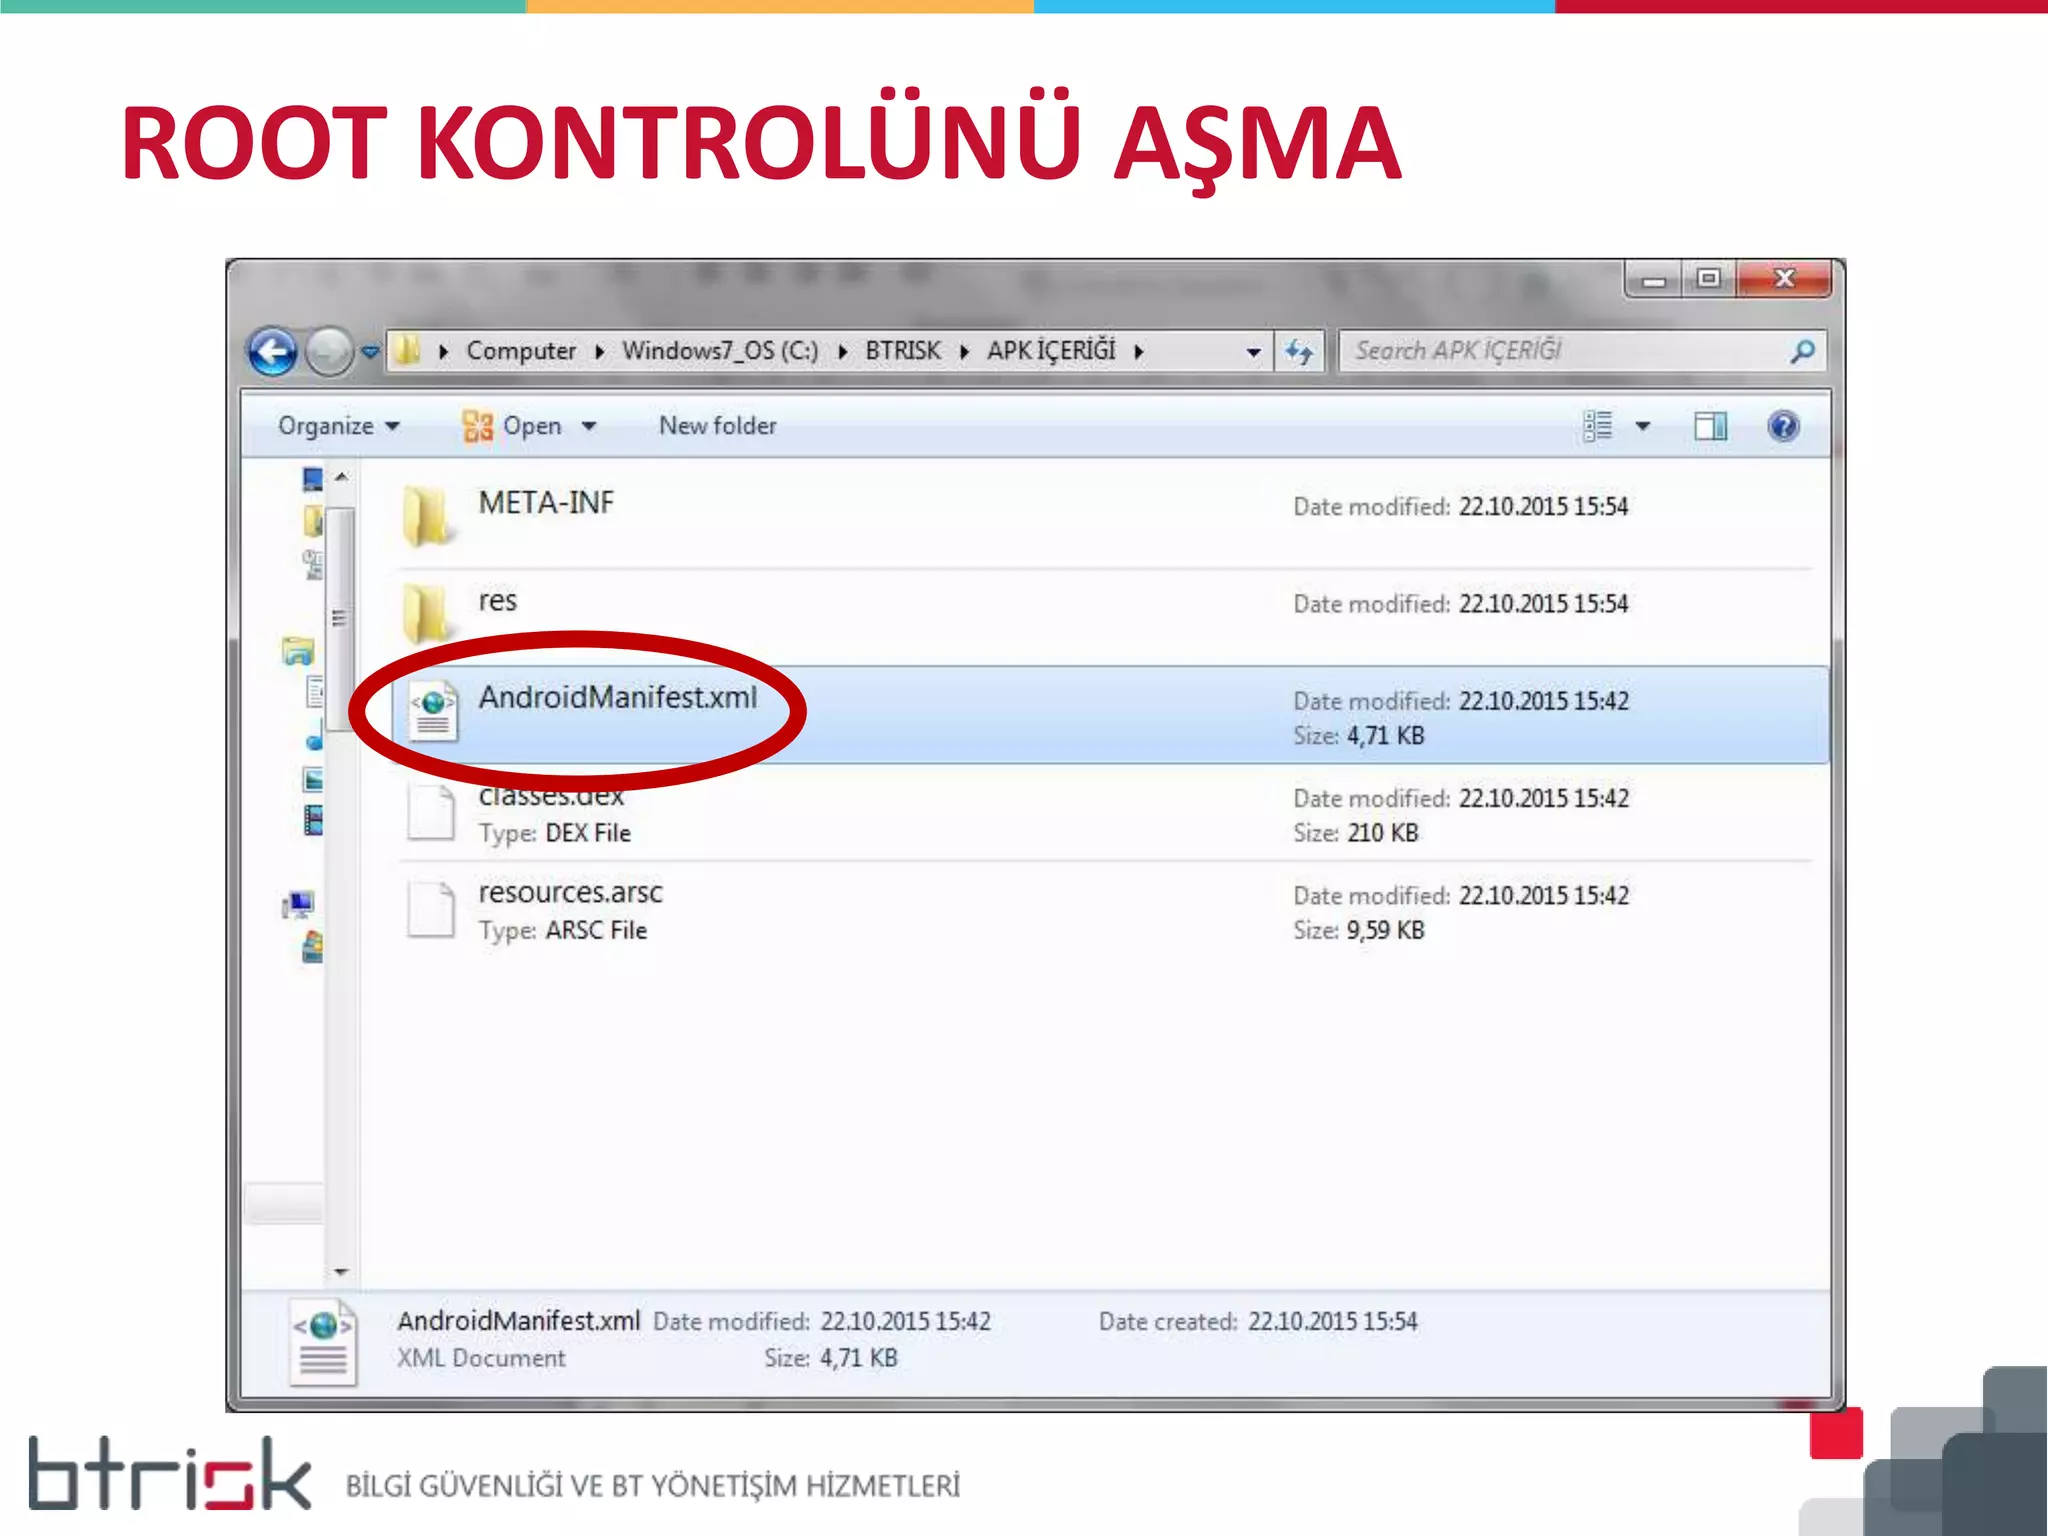
Task: Click the APK İÇERİĞİ breadcrumb segment
Action: point(1051,350)
